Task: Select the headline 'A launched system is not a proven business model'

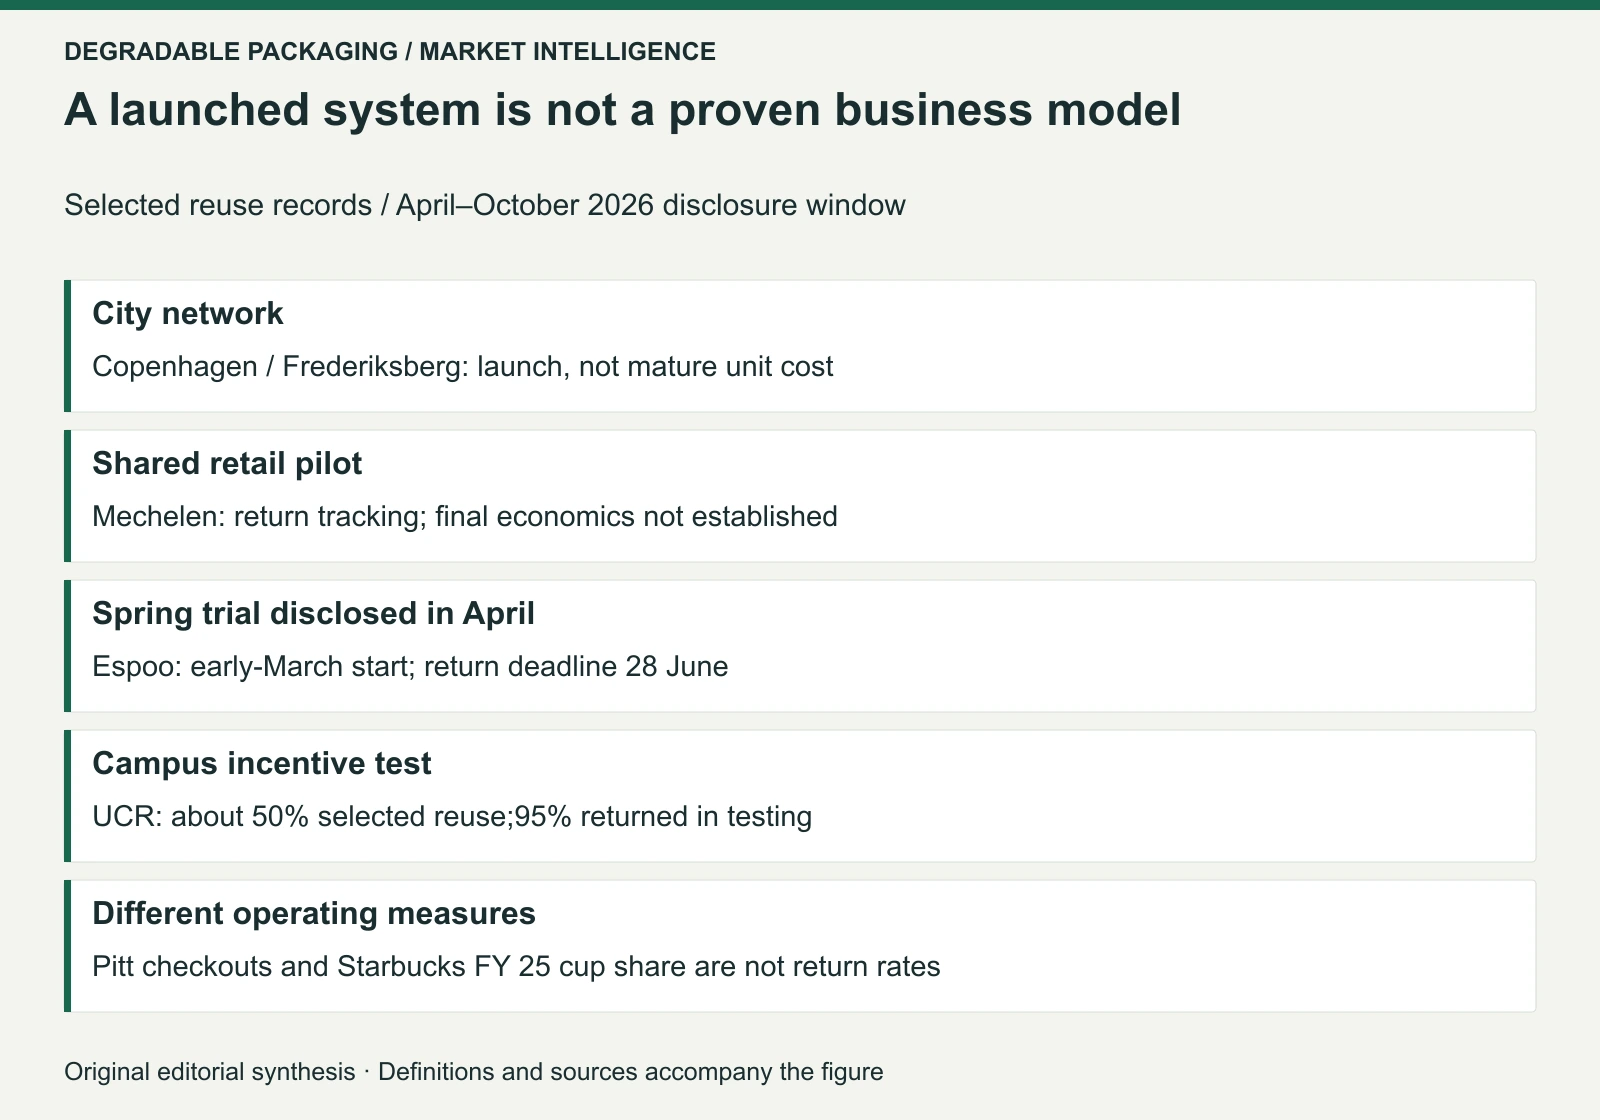Action: coord(623,109)
